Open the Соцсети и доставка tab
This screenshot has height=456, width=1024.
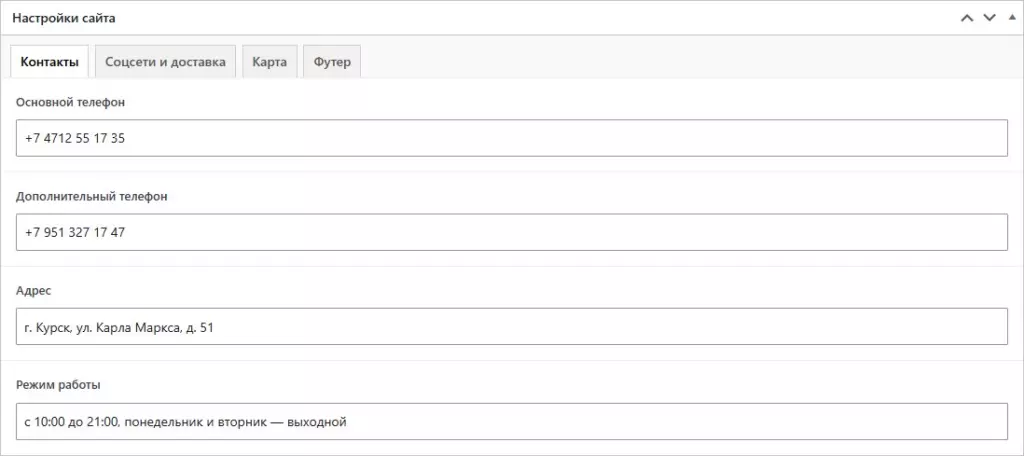pyautogui.click(x=166, y=62)
